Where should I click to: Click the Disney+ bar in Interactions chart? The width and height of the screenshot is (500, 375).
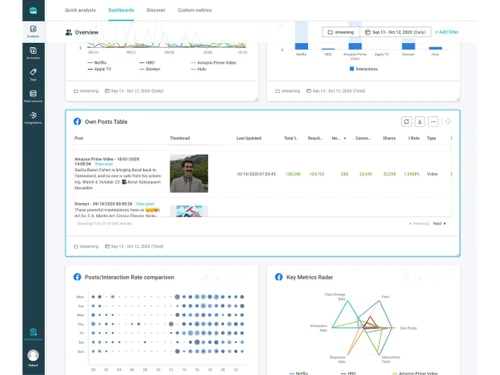coord(408,46)
